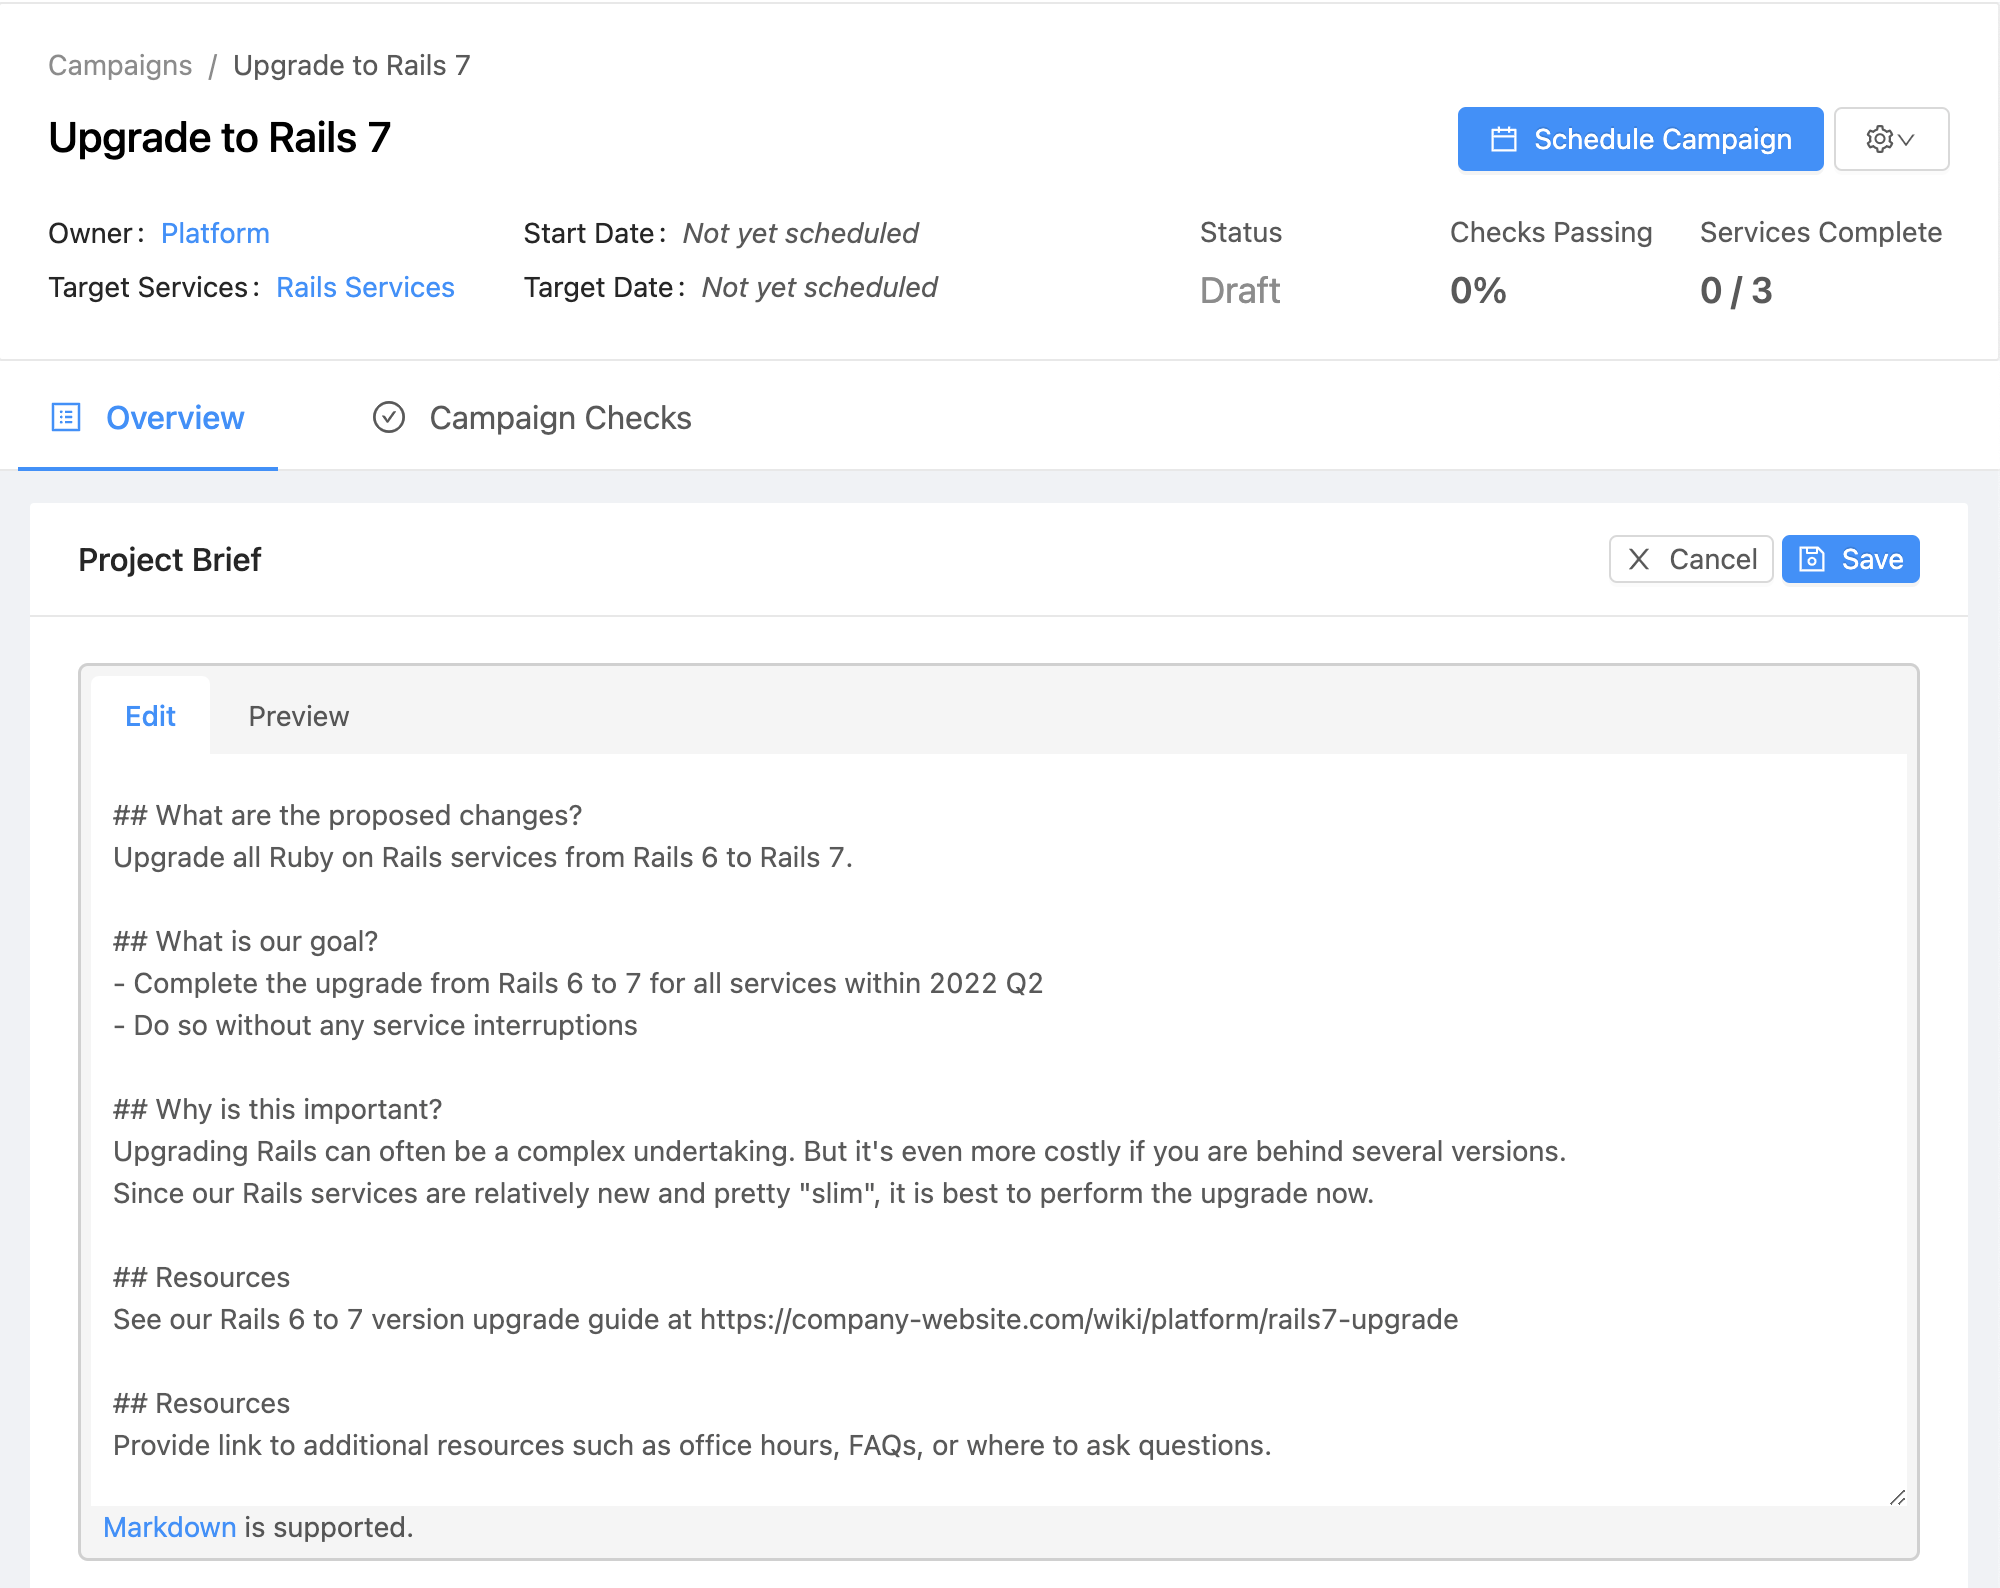Click the rails7-upgrade wiki URL line
This screenshot has width=2000, height=1588.
point(785,1319)
